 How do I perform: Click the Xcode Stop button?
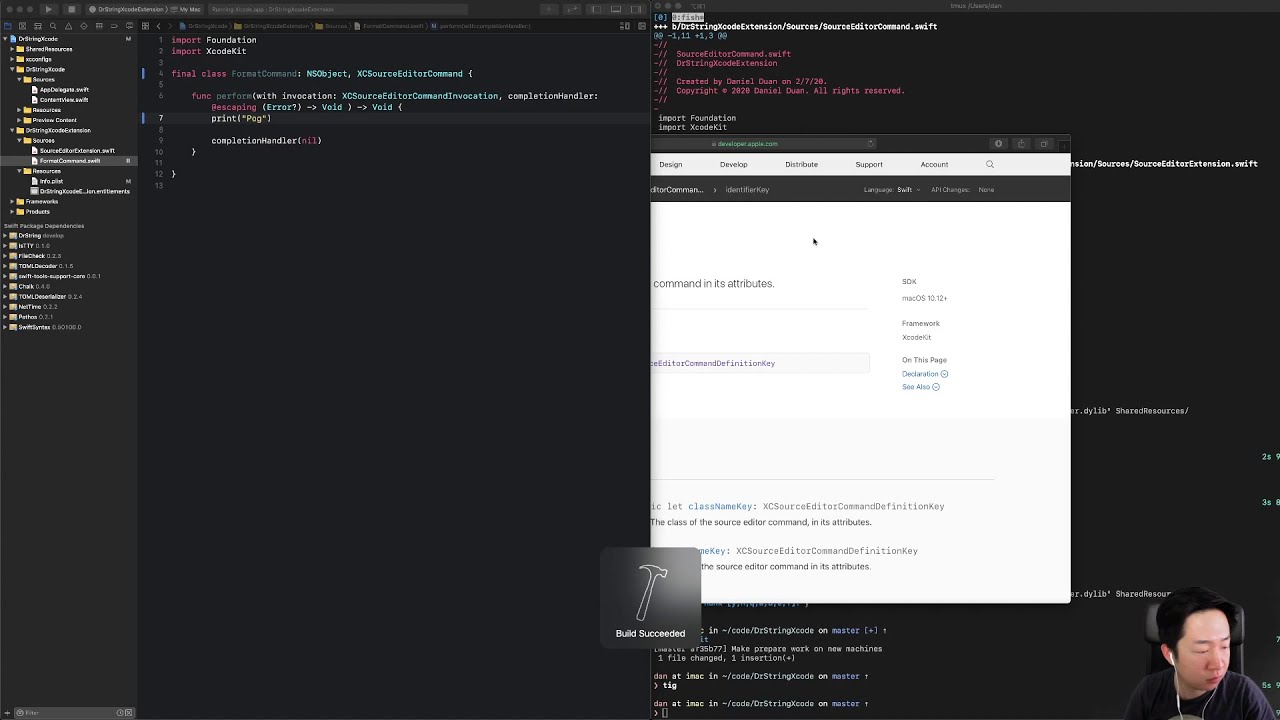pyautogui.click(x=71, y=9)
